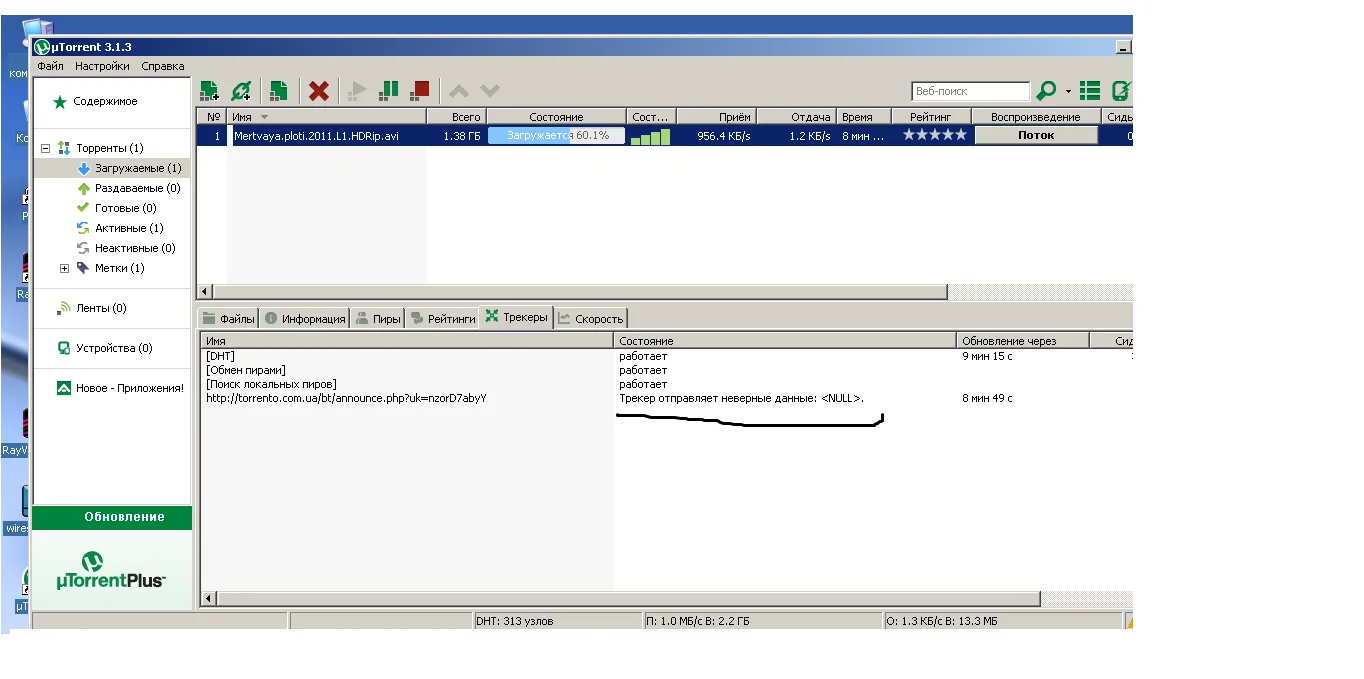The image size is (1364, 679).
Task: Switch to the Файлы tab
Action: click(229, 319)
